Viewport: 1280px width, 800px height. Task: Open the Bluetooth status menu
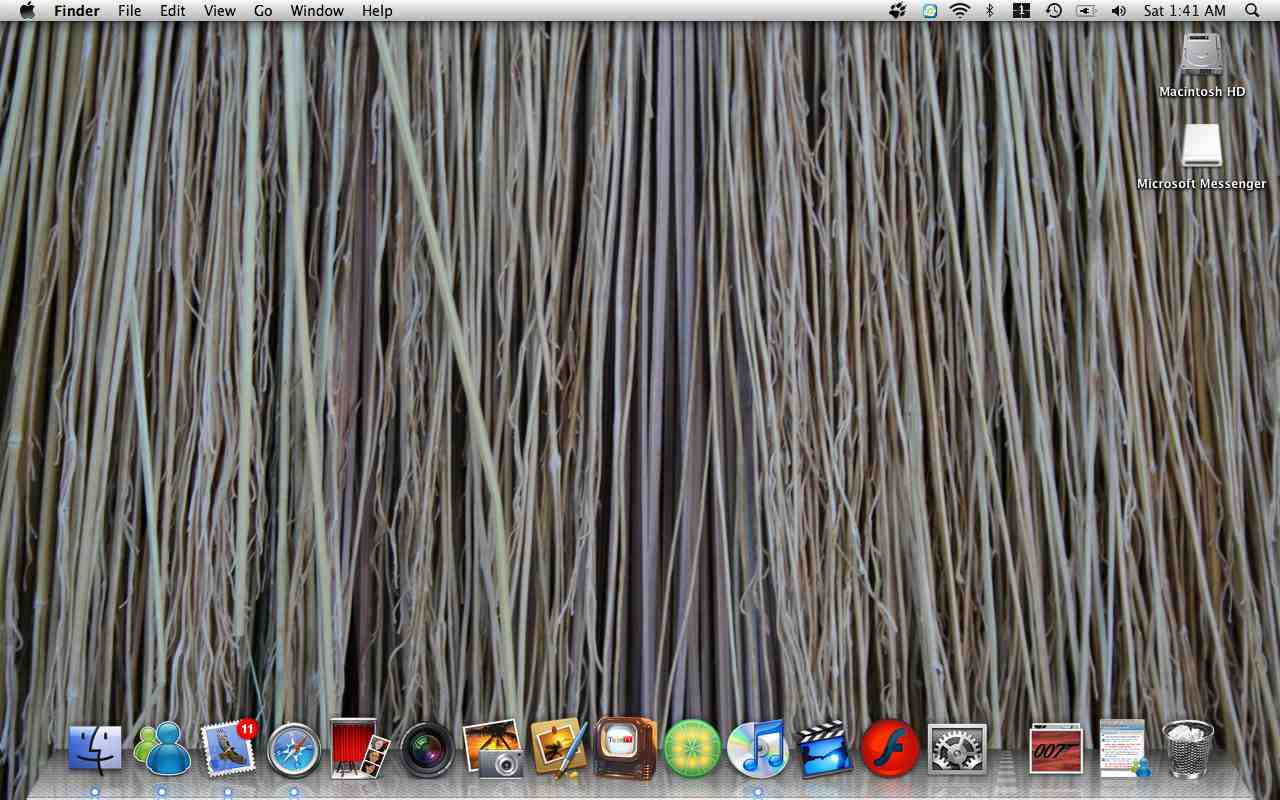[990, 11]
